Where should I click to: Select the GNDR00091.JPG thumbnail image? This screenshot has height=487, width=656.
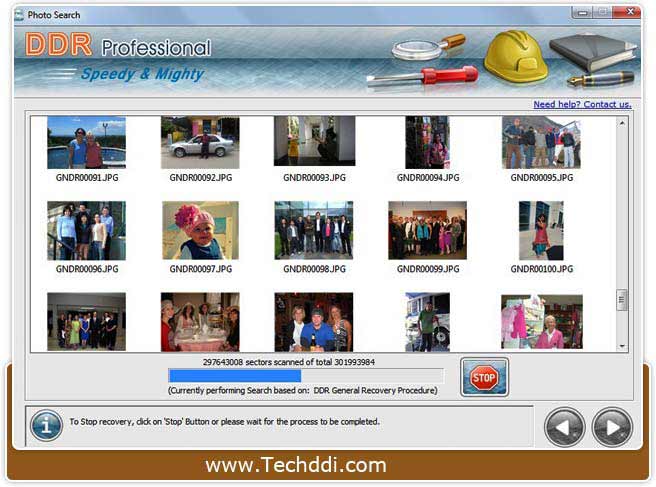87,142
